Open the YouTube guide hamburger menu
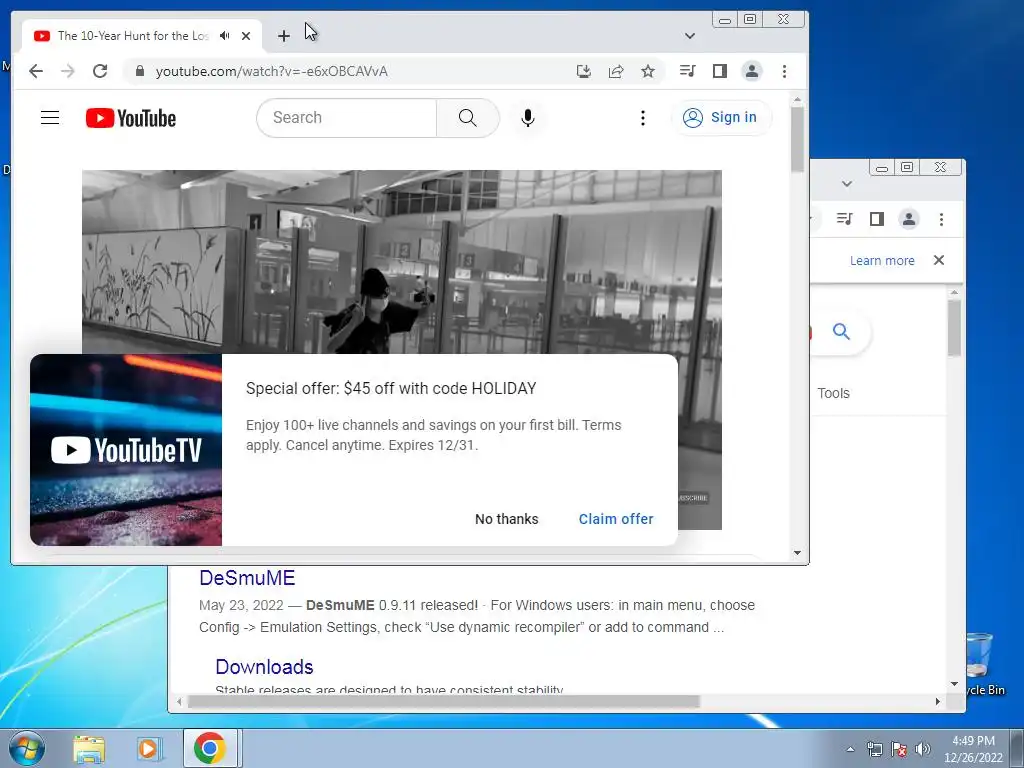Viewport: 1024px width, 768px height. pos(50,118)
